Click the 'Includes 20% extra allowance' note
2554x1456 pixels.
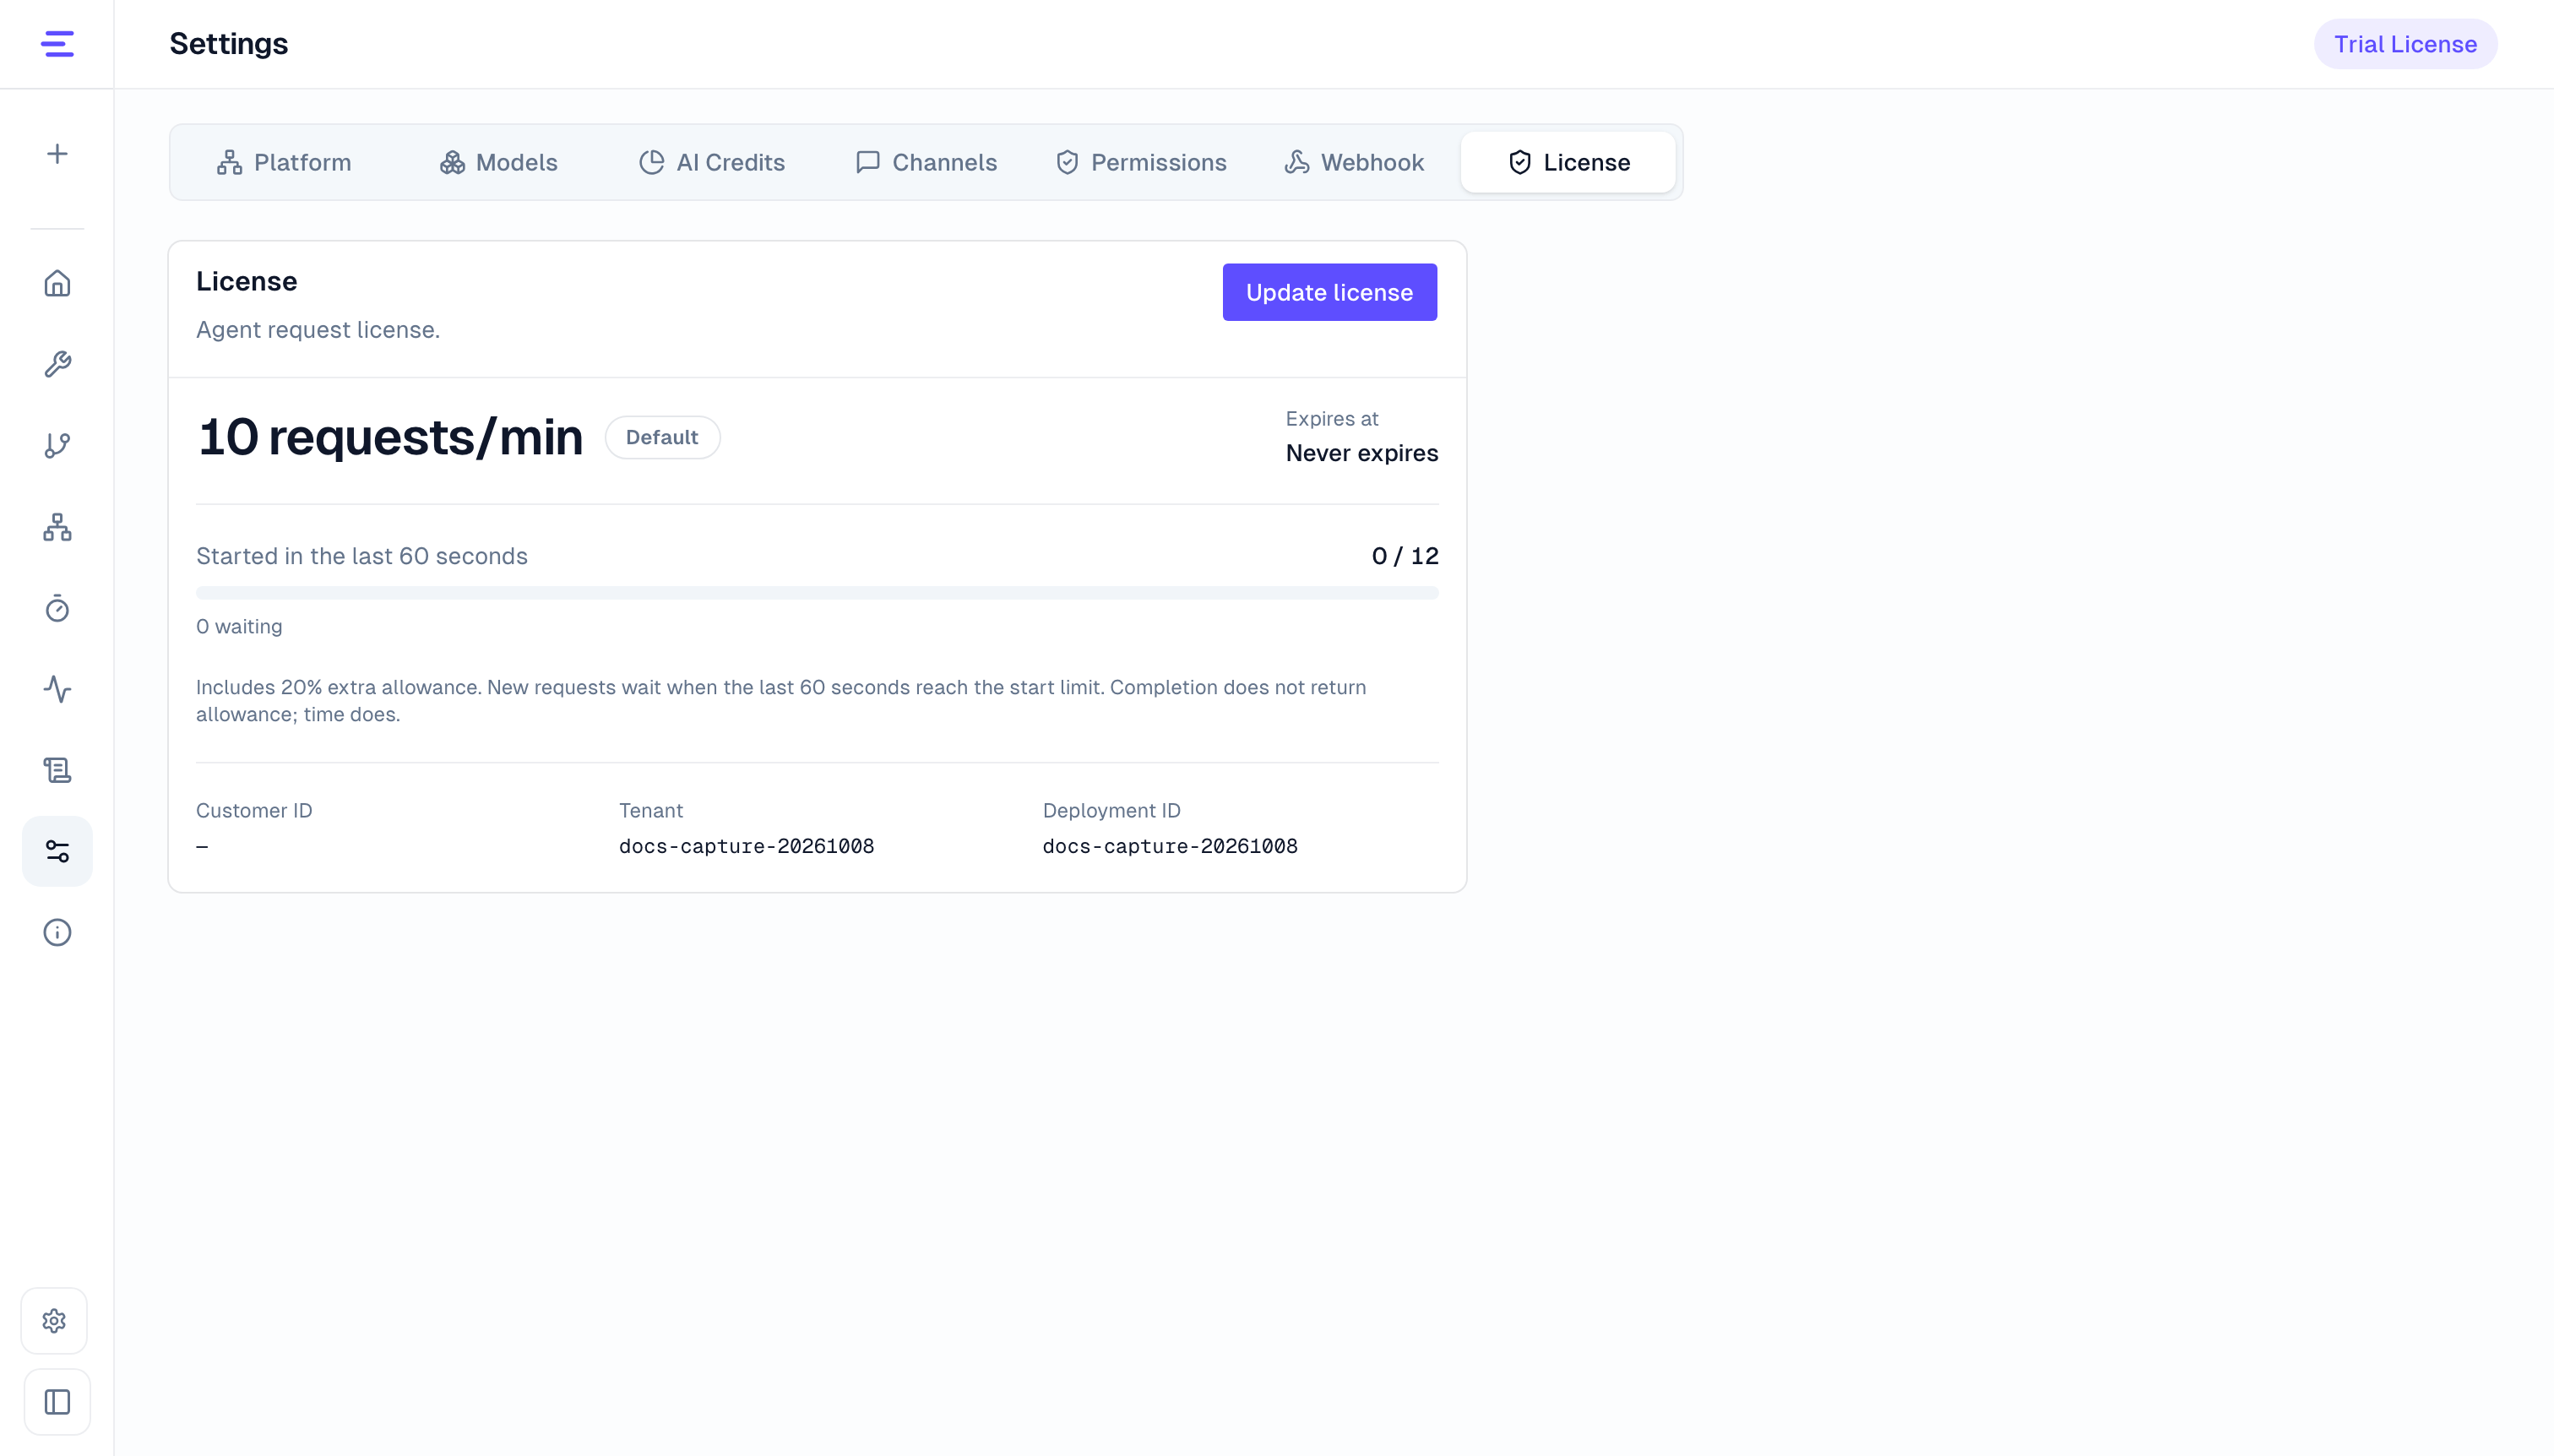pyautogui.click(x=781, y=700)
